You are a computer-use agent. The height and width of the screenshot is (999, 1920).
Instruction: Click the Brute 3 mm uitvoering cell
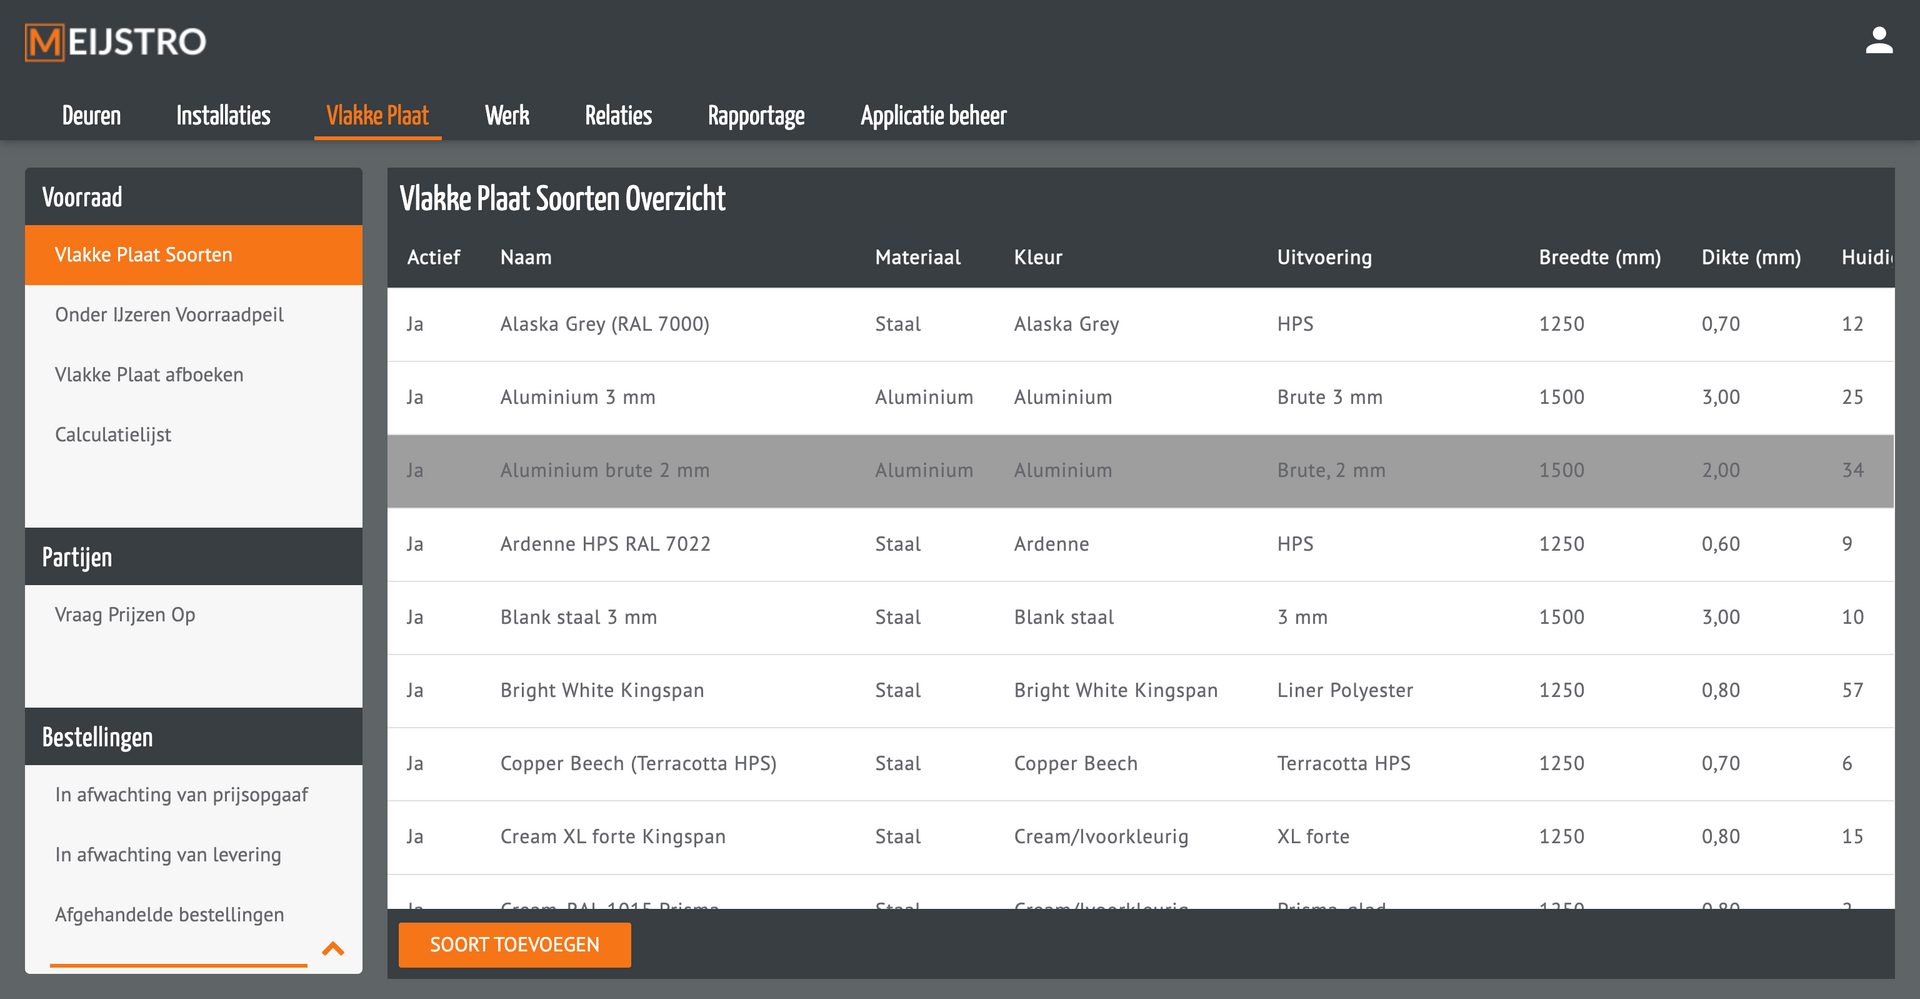pyautogui.click(x=1330, y=397)
